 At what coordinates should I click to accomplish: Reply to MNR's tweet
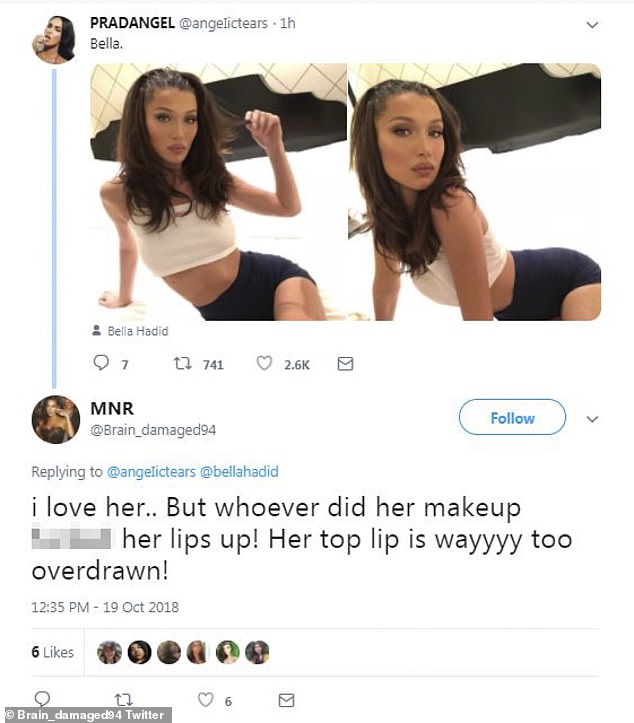(42, 700)
